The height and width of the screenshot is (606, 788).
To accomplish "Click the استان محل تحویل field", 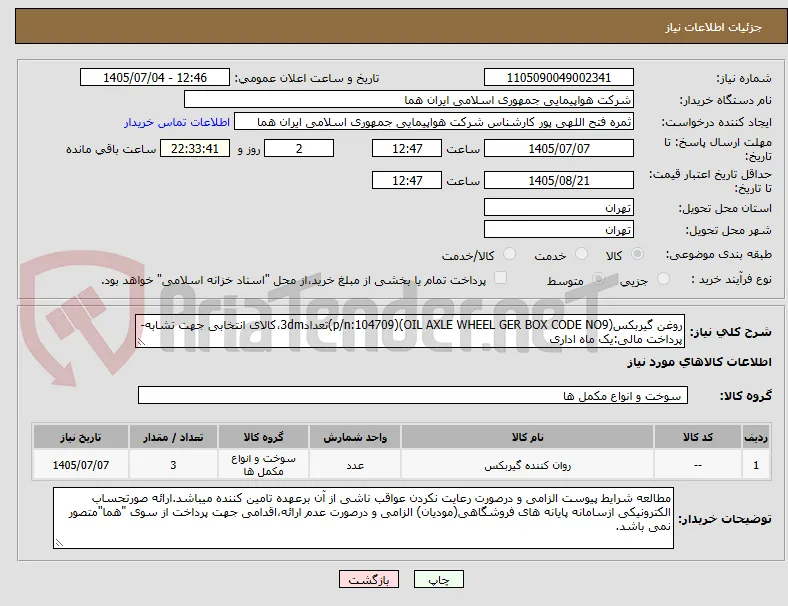I will 558,208.
